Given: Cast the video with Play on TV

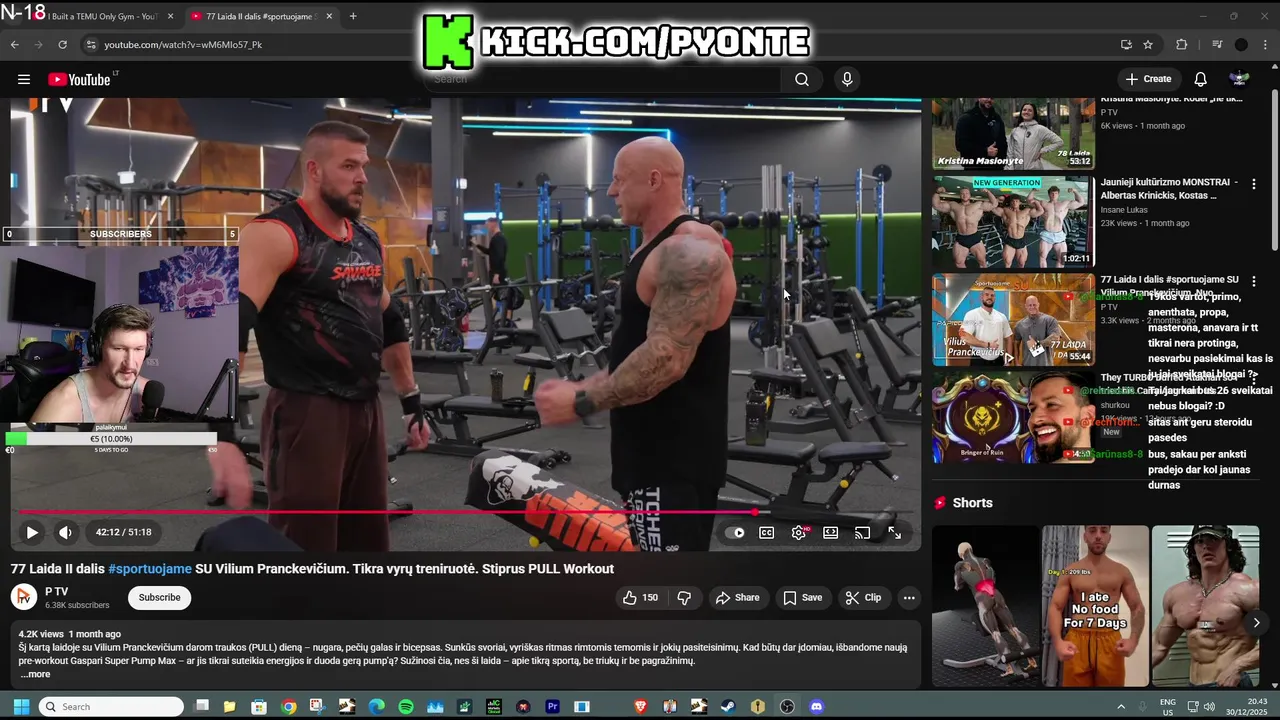Looking at the screenshot, I should (862, 533).
